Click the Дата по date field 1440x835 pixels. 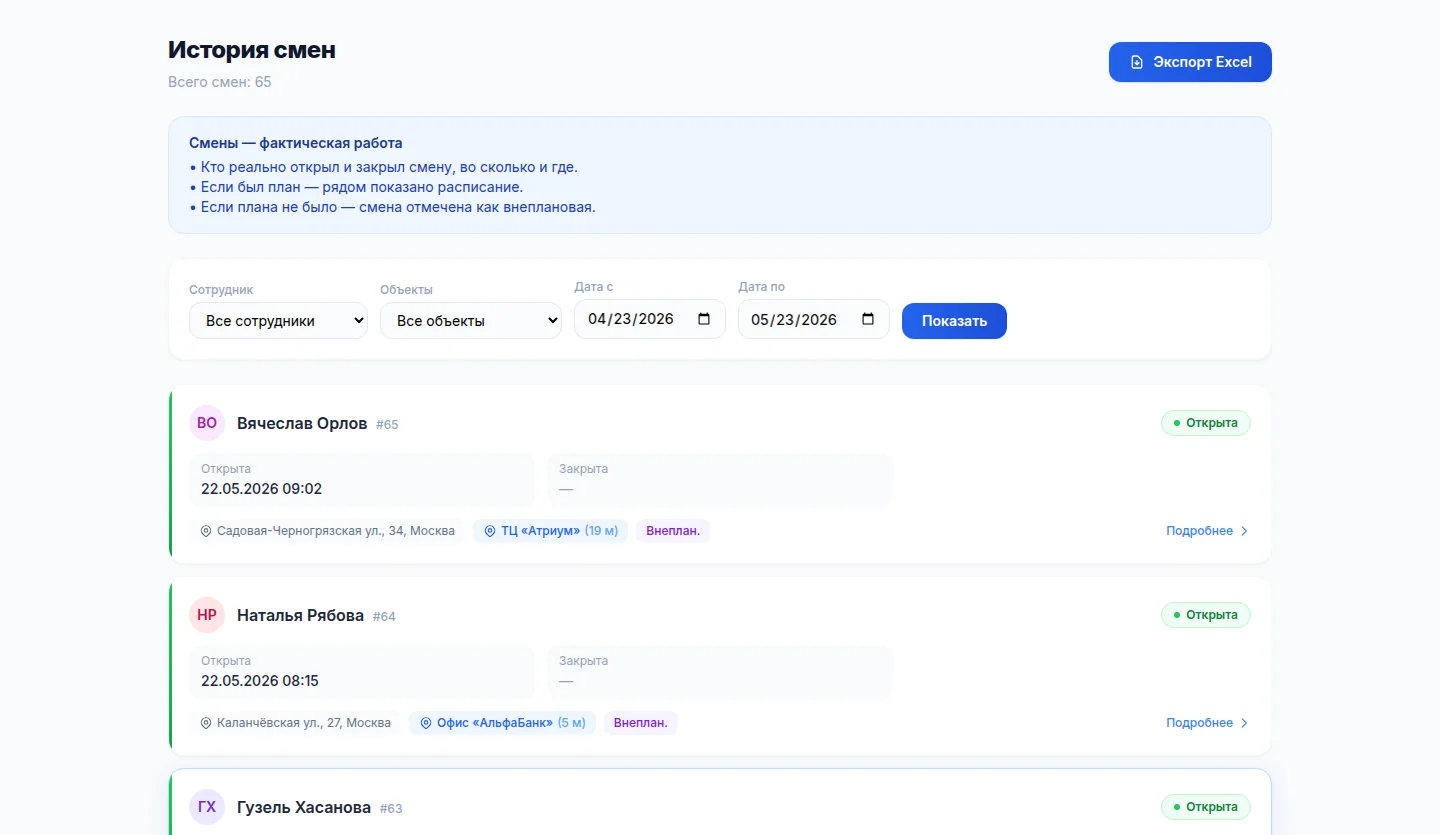pyautogui.click(x=814, y=319)
